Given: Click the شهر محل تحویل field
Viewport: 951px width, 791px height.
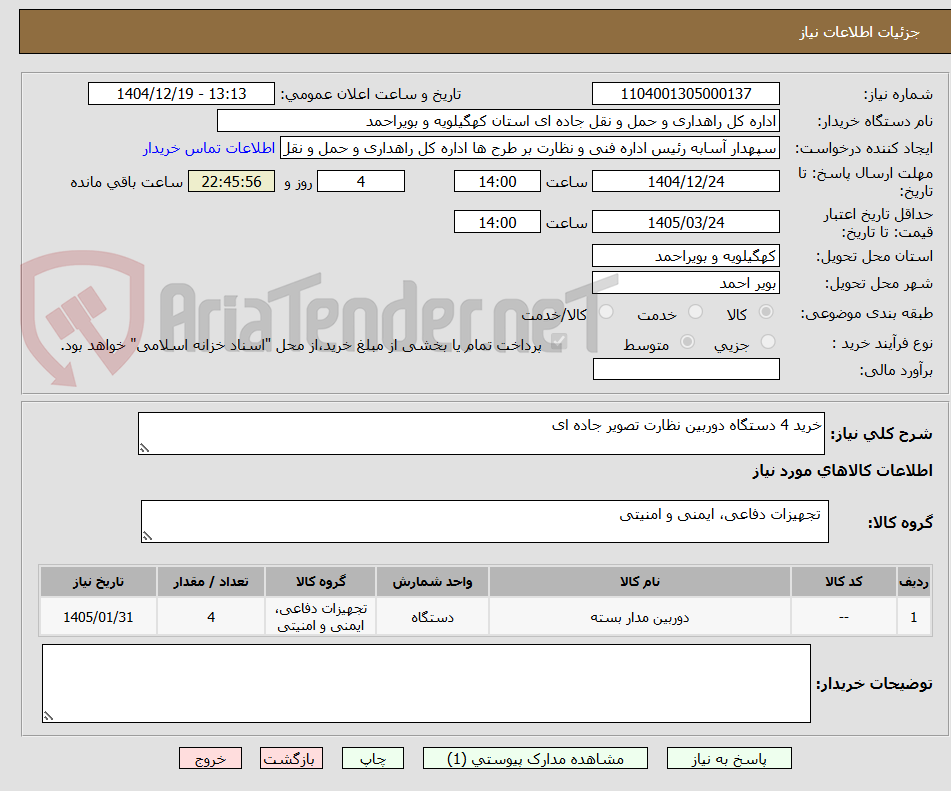Looking at the screenshot, I should 686,283.
